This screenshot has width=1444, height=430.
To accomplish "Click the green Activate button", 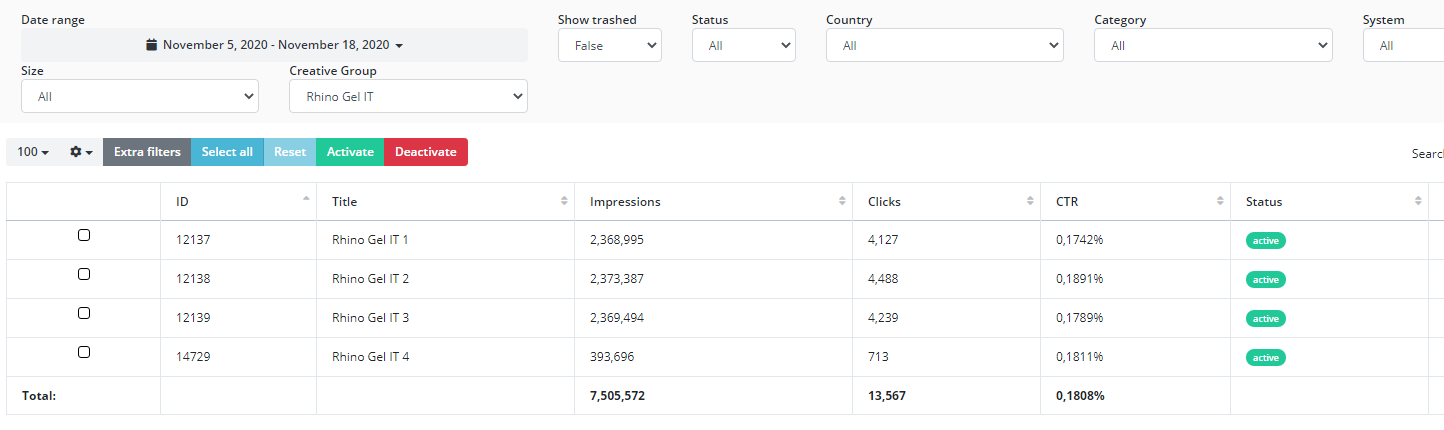I will (x=350, y=152).
